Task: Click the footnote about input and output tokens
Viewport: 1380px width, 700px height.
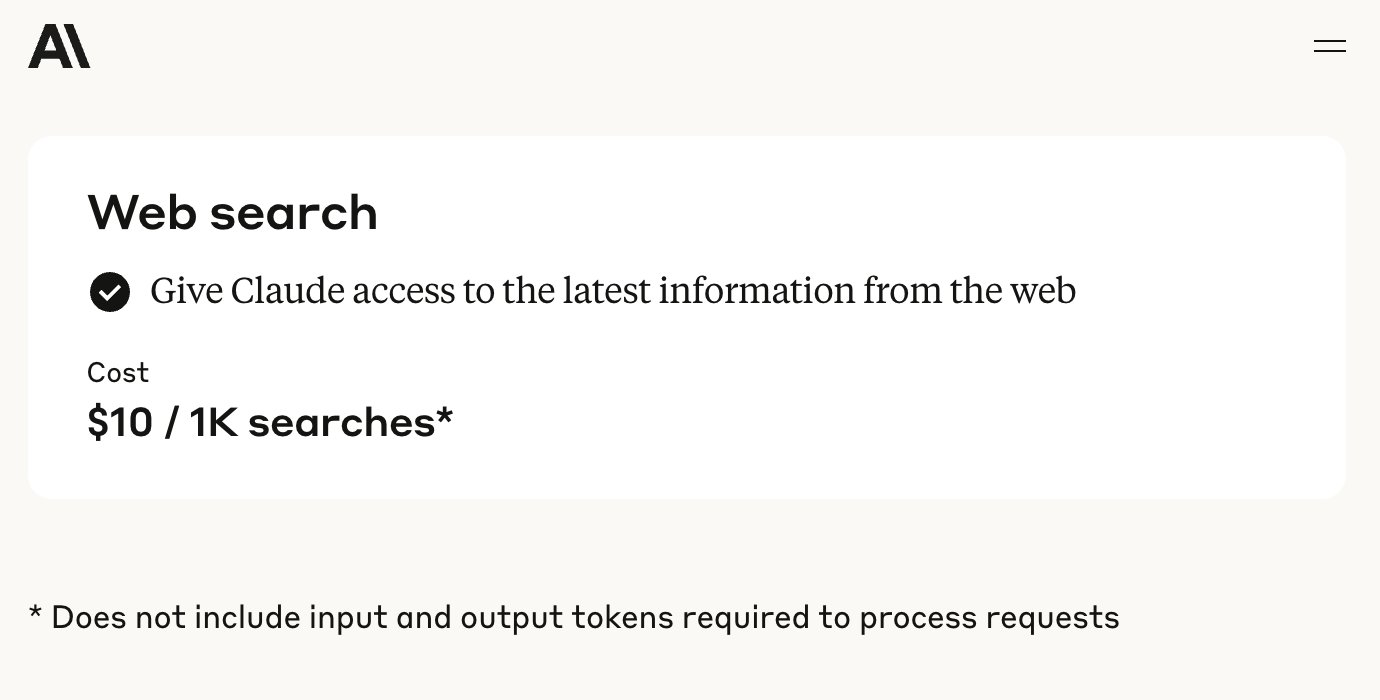Action: point(574,617)
